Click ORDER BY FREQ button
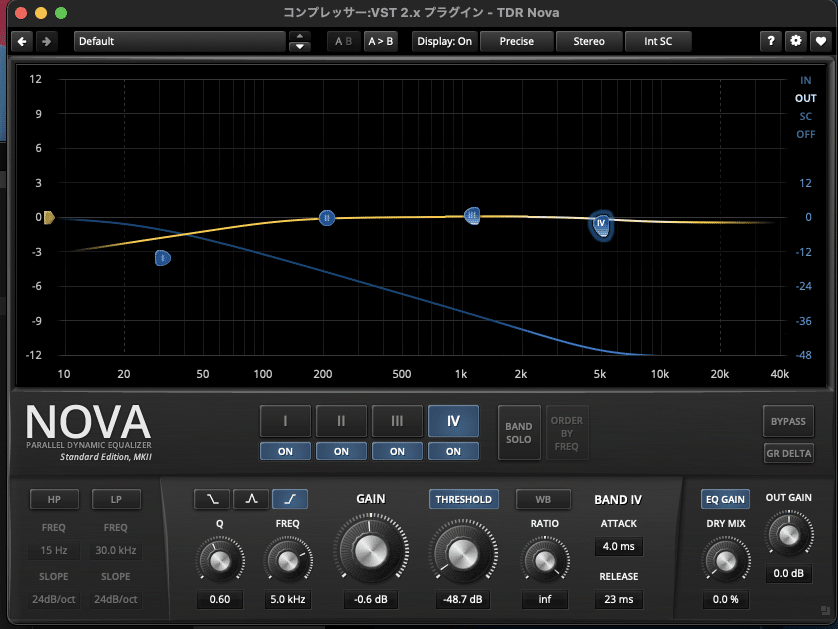This screenshot has width=838, height=629. coord(567,433)
